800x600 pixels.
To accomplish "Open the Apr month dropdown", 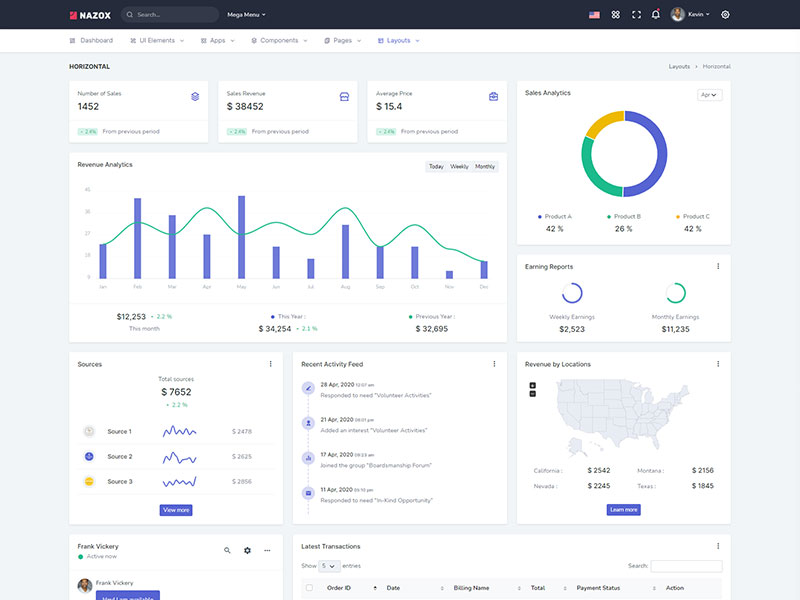I will tap(709, 95).
